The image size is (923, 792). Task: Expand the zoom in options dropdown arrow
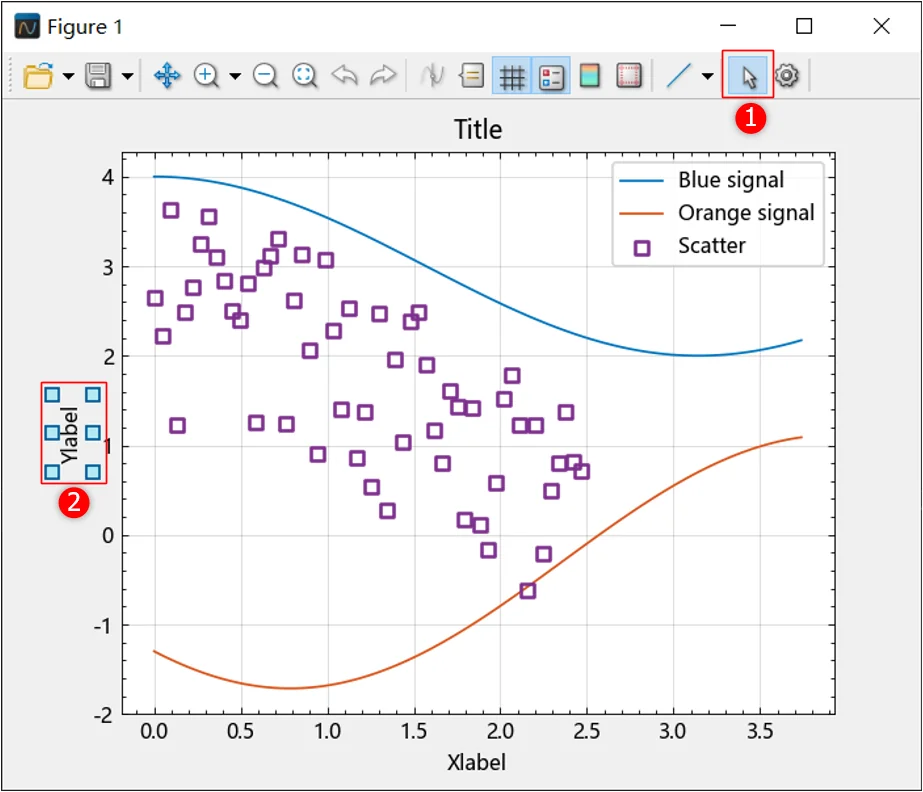(x=235, y=76)
